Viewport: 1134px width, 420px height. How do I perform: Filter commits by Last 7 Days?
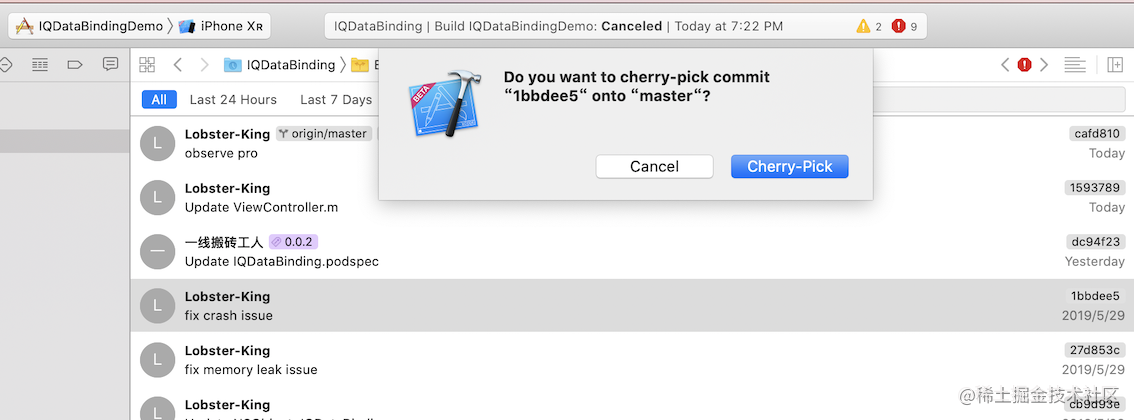336,100
